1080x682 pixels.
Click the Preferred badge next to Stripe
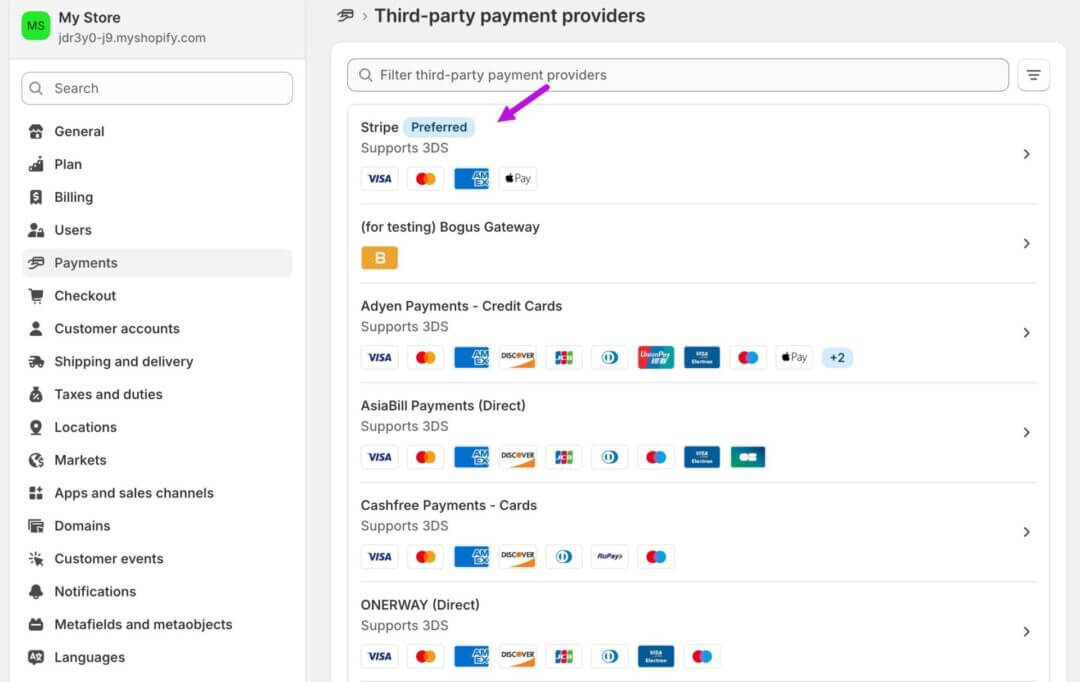click(439, 127)
